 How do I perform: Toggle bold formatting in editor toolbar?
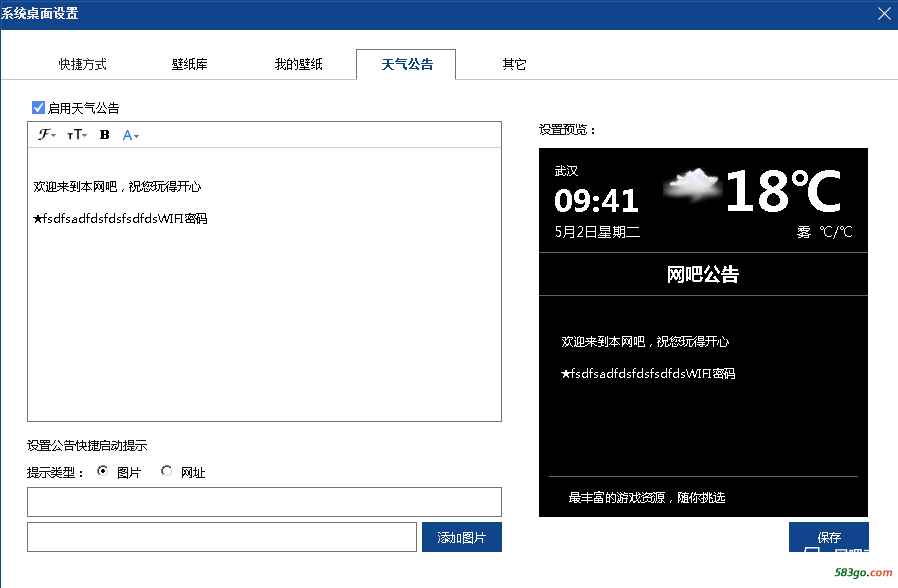click(x=104, y=135)
